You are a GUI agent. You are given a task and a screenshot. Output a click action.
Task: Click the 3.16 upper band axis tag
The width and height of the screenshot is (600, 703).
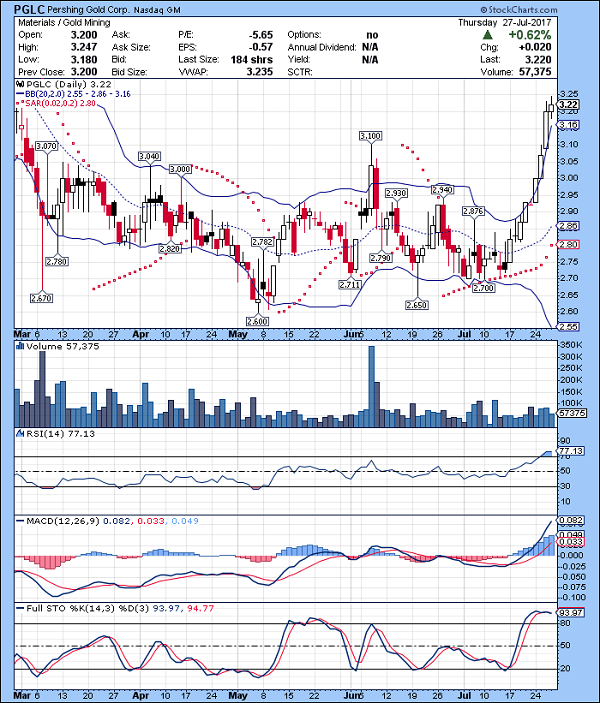coord(569,125)
